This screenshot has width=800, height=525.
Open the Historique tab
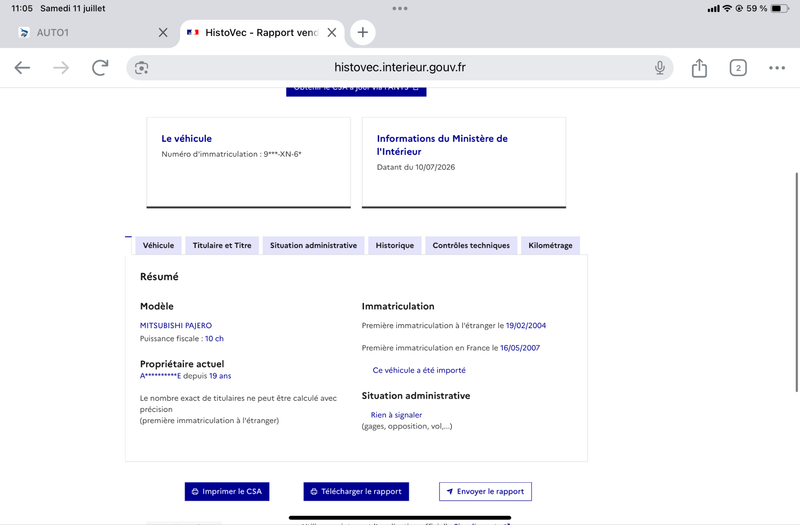click(394, 245)
